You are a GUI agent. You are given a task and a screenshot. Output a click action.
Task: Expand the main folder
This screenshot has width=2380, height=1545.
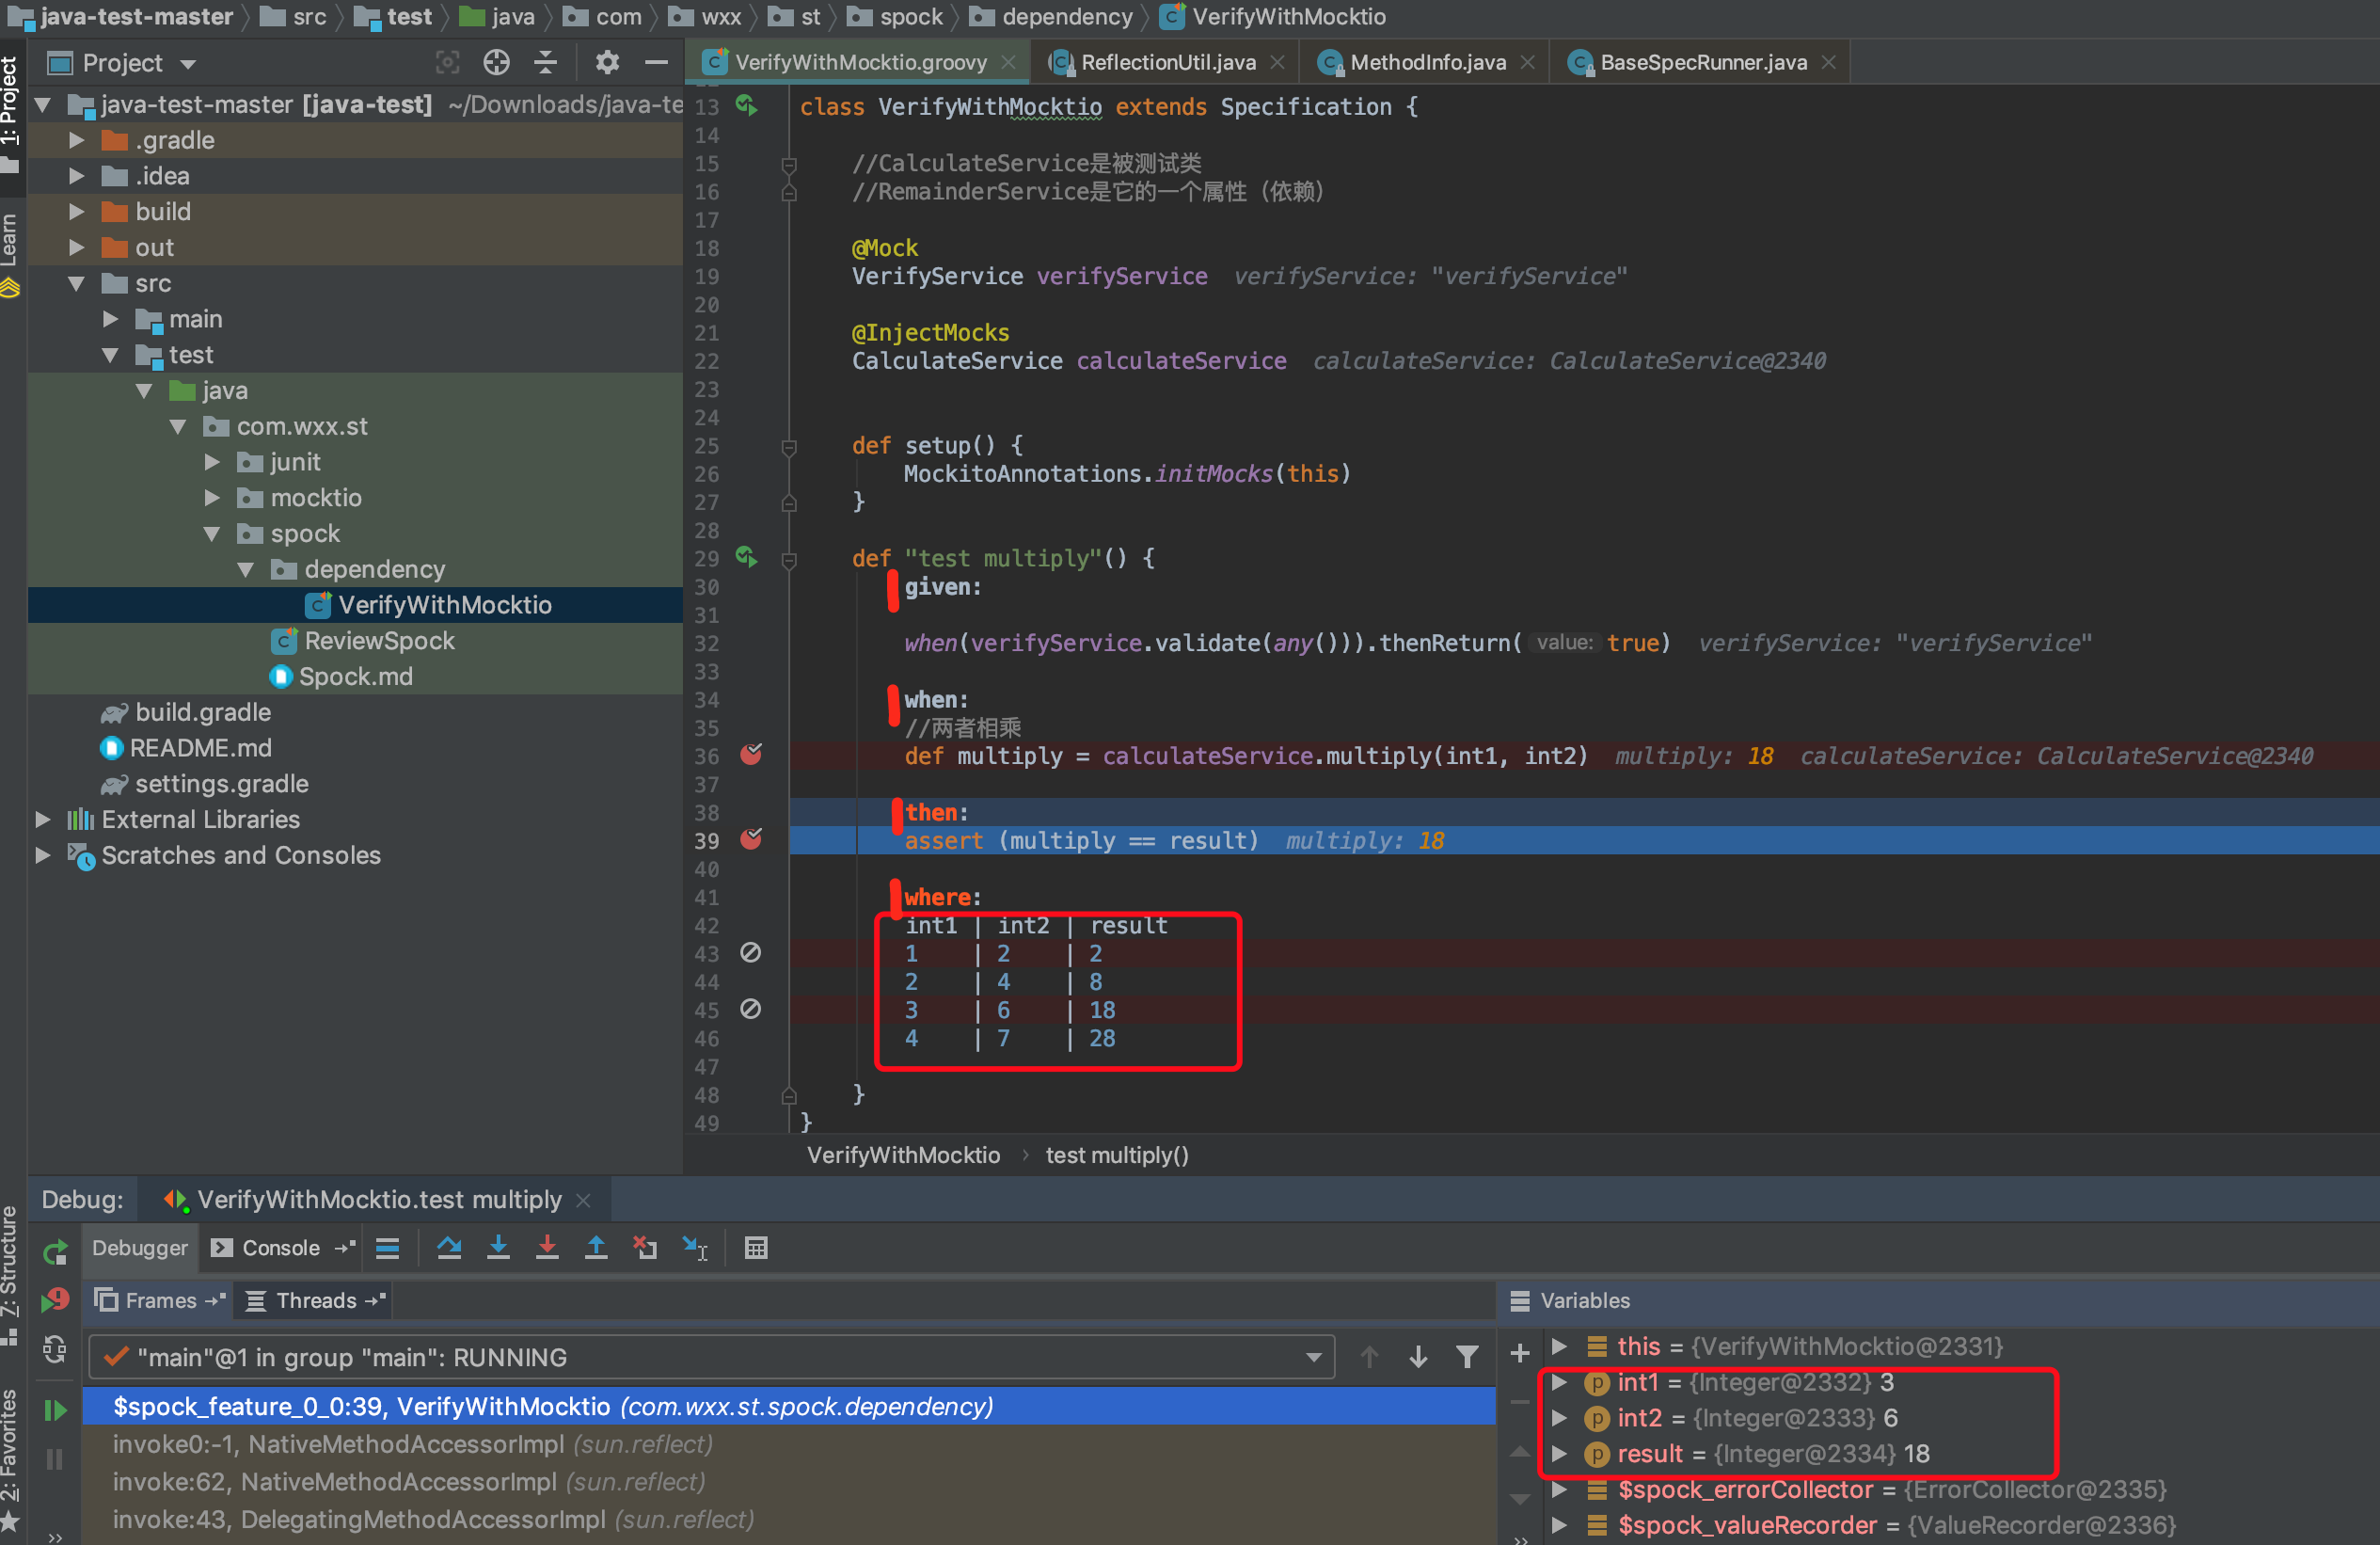coord(111,319)
